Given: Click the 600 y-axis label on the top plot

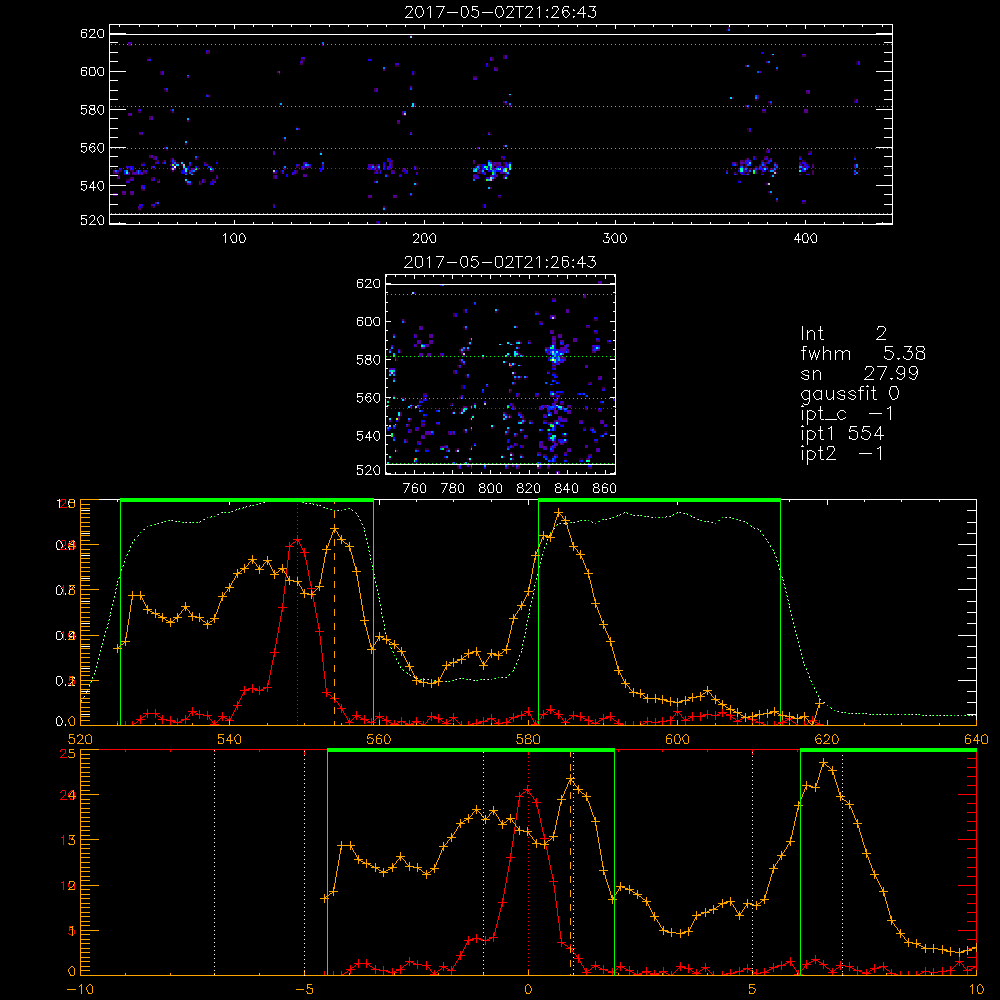Looking at the screenshot, I should click(x=92, y=71).
